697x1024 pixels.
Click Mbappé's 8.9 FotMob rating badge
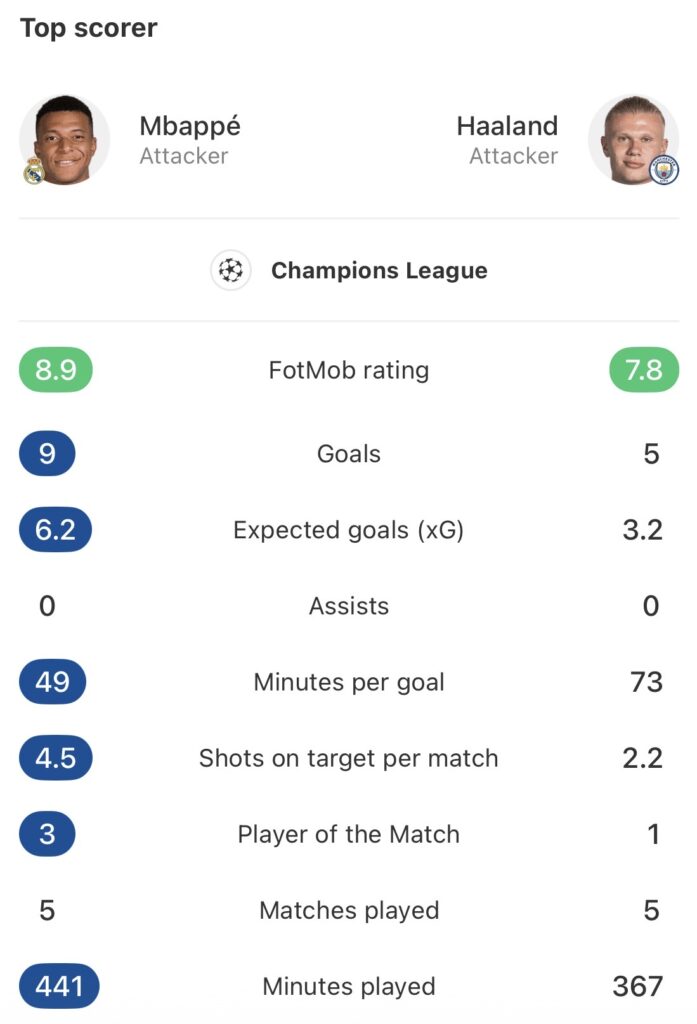(x=55, y=370)
